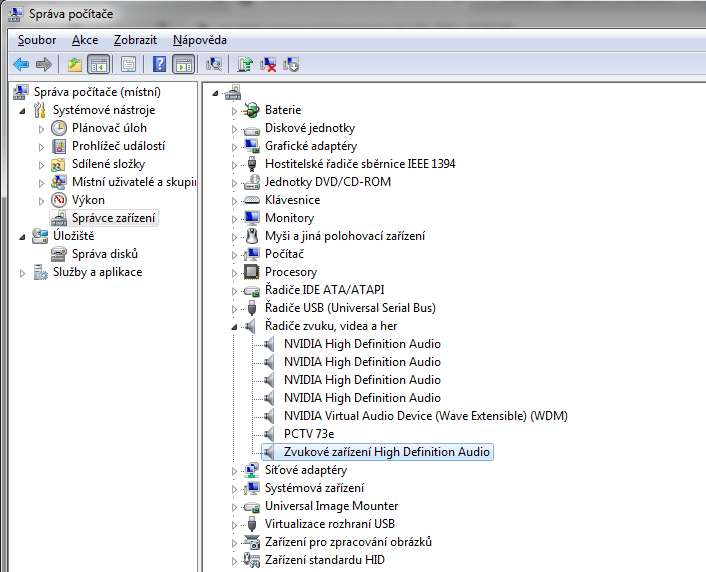This screenshot has height=572, width=706.
Task: Collapse the Úložiště node
Action: [23, 237]
